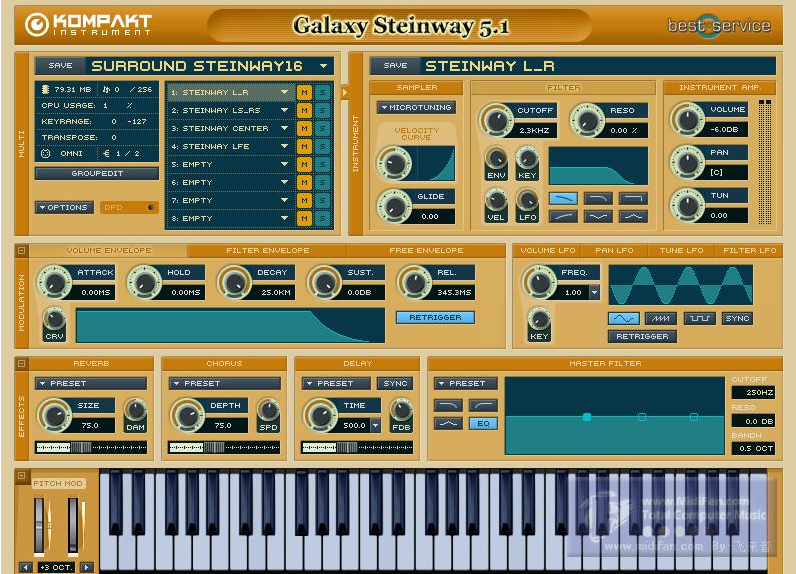Click the envelope Decay knob
796x574 pixels.
[x=234, y=283]
